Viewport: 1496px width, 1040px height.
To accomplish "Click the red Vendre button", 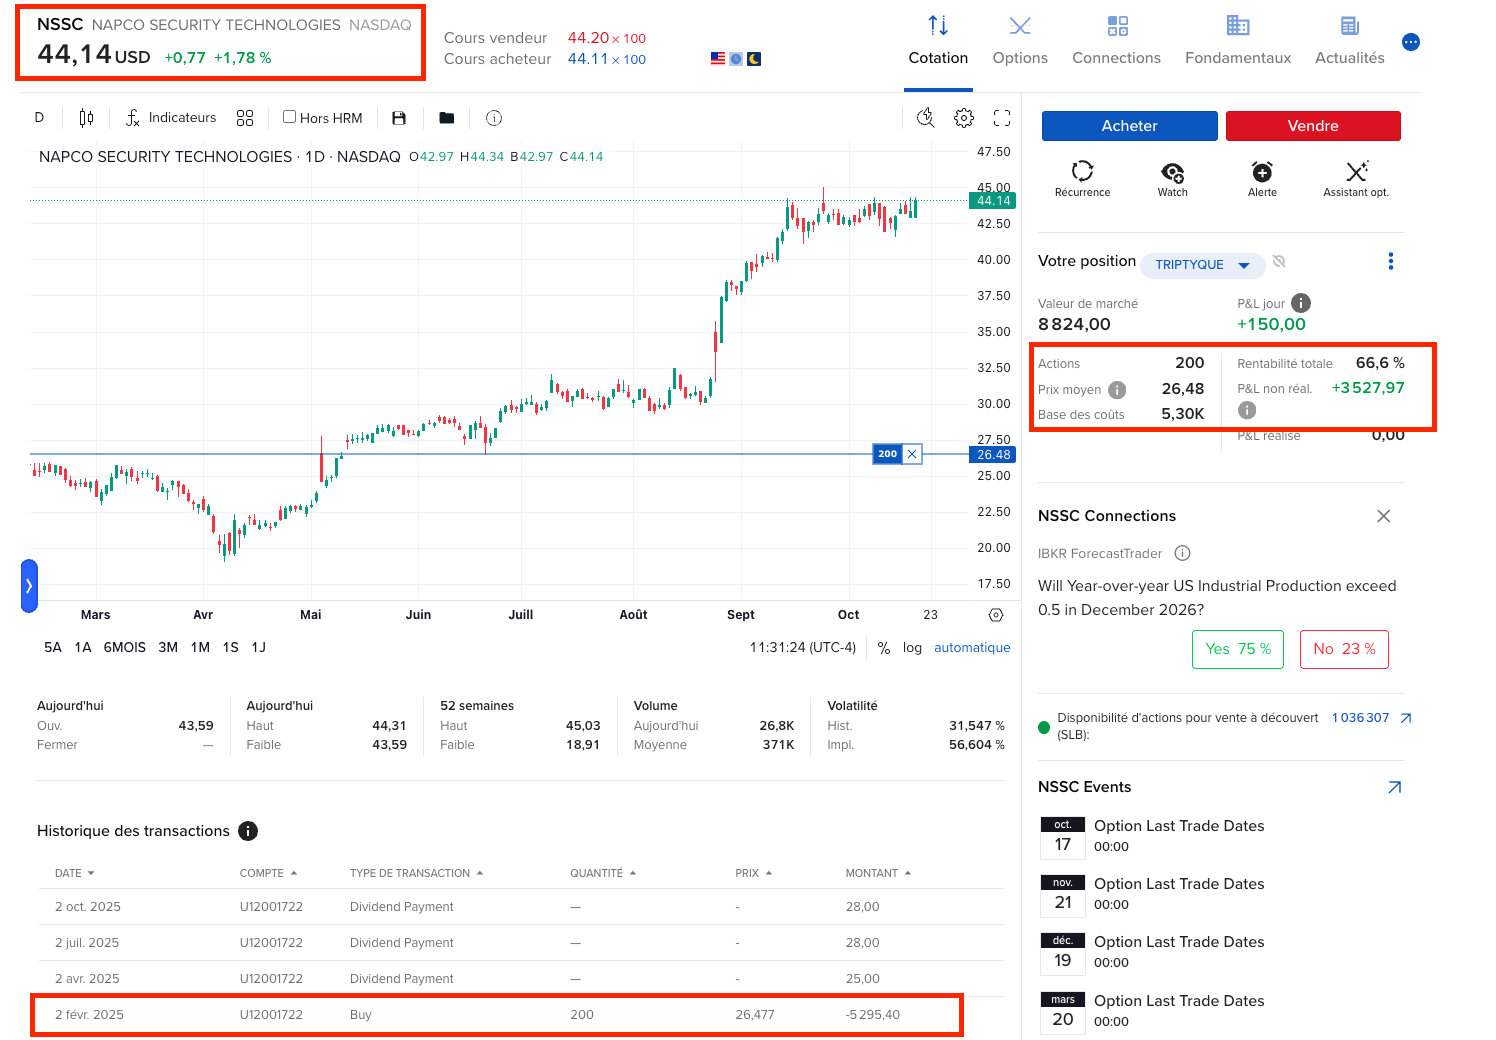I will pyautogui.click(x=1313, y=126).
